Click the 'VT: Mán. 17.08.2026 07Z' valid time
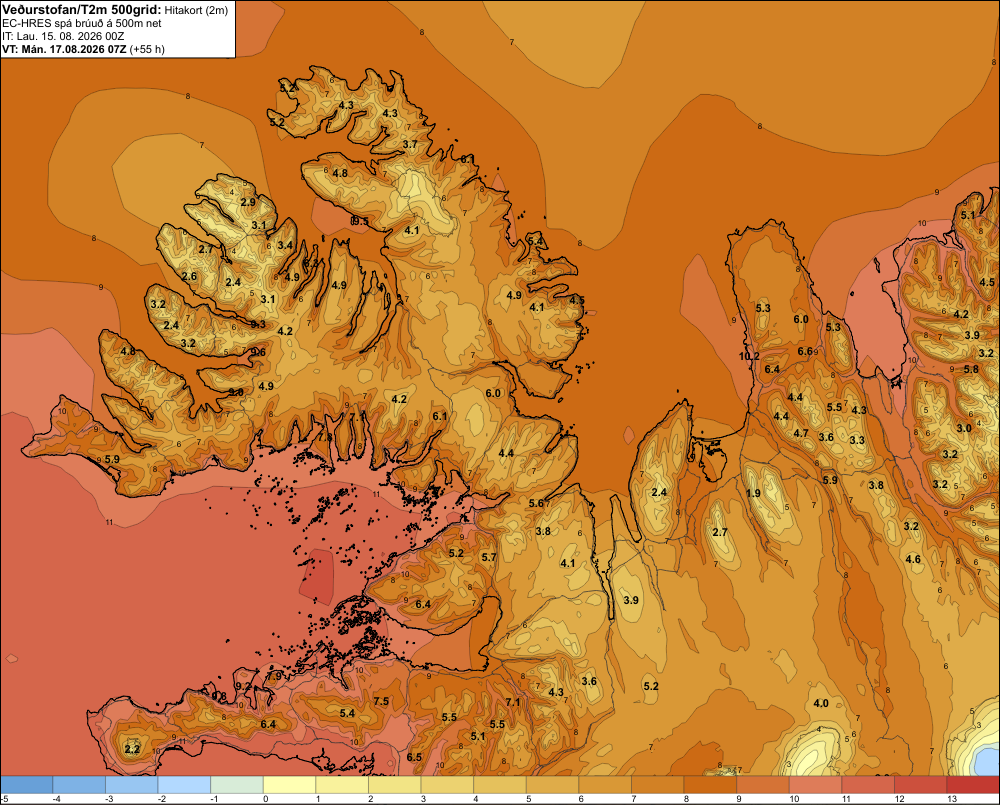This screenshot has height=805, width=1000. (64, 49)
